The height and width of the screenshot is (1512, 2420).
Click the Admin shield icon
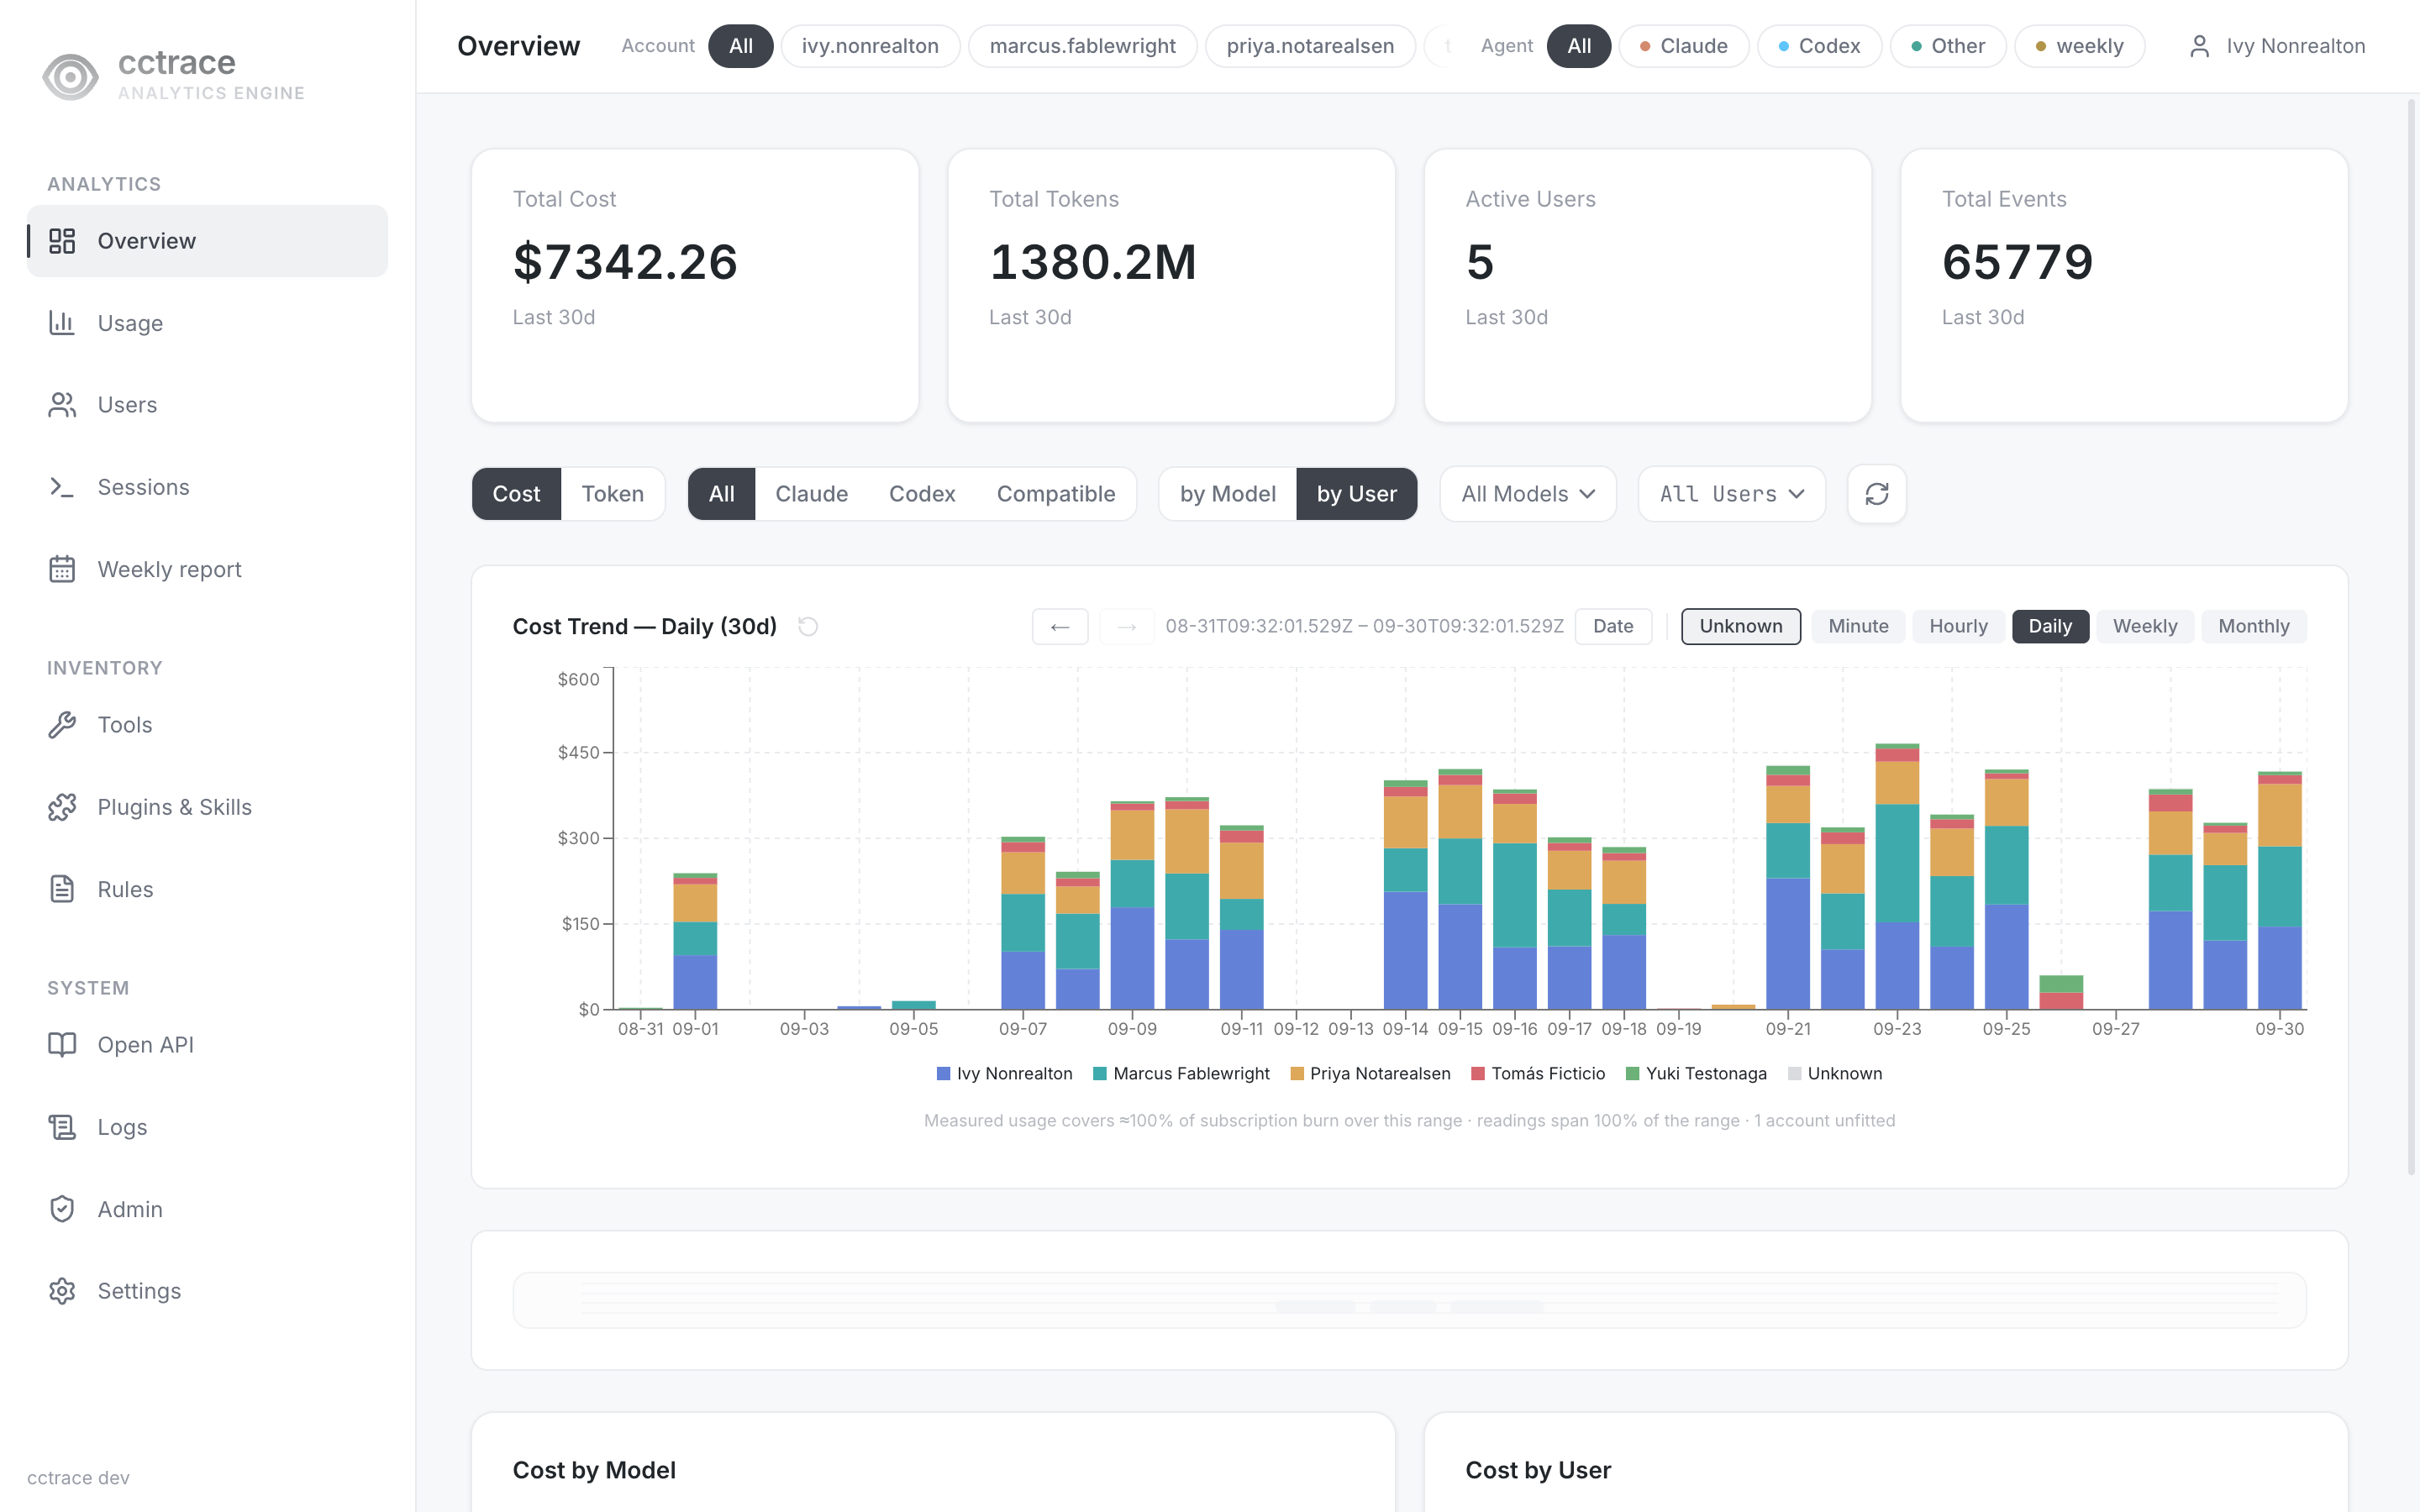[x=62, y=1209]
